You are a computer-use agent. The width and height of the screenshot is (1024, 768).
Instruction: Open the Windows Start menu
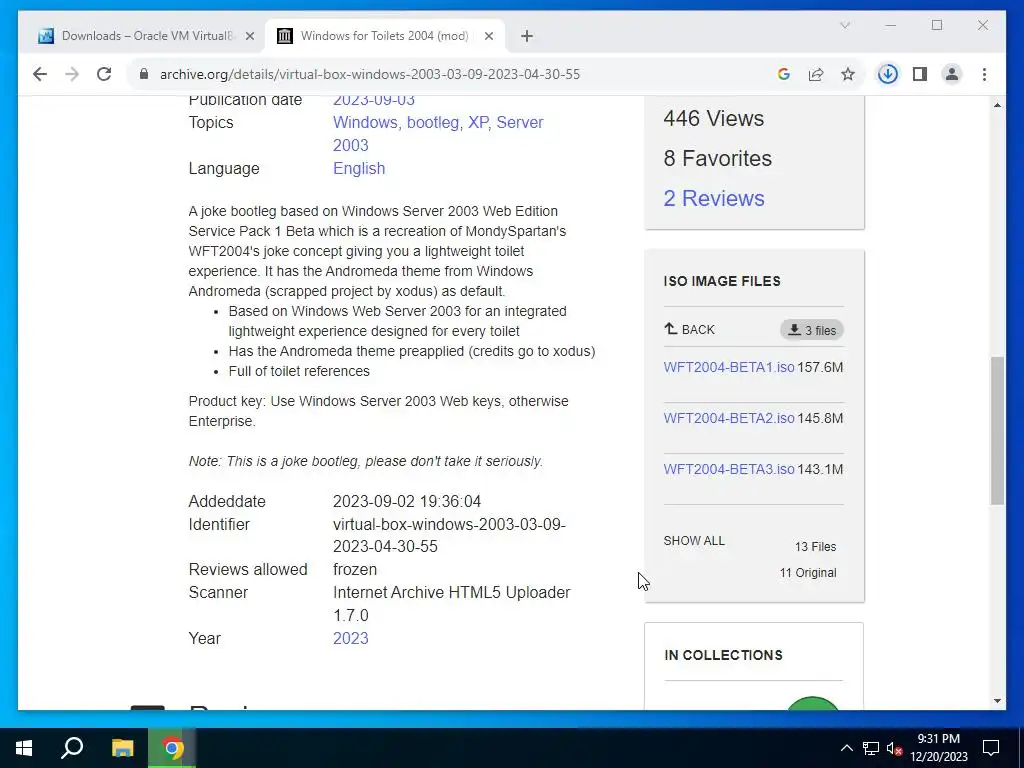(24, 748)
